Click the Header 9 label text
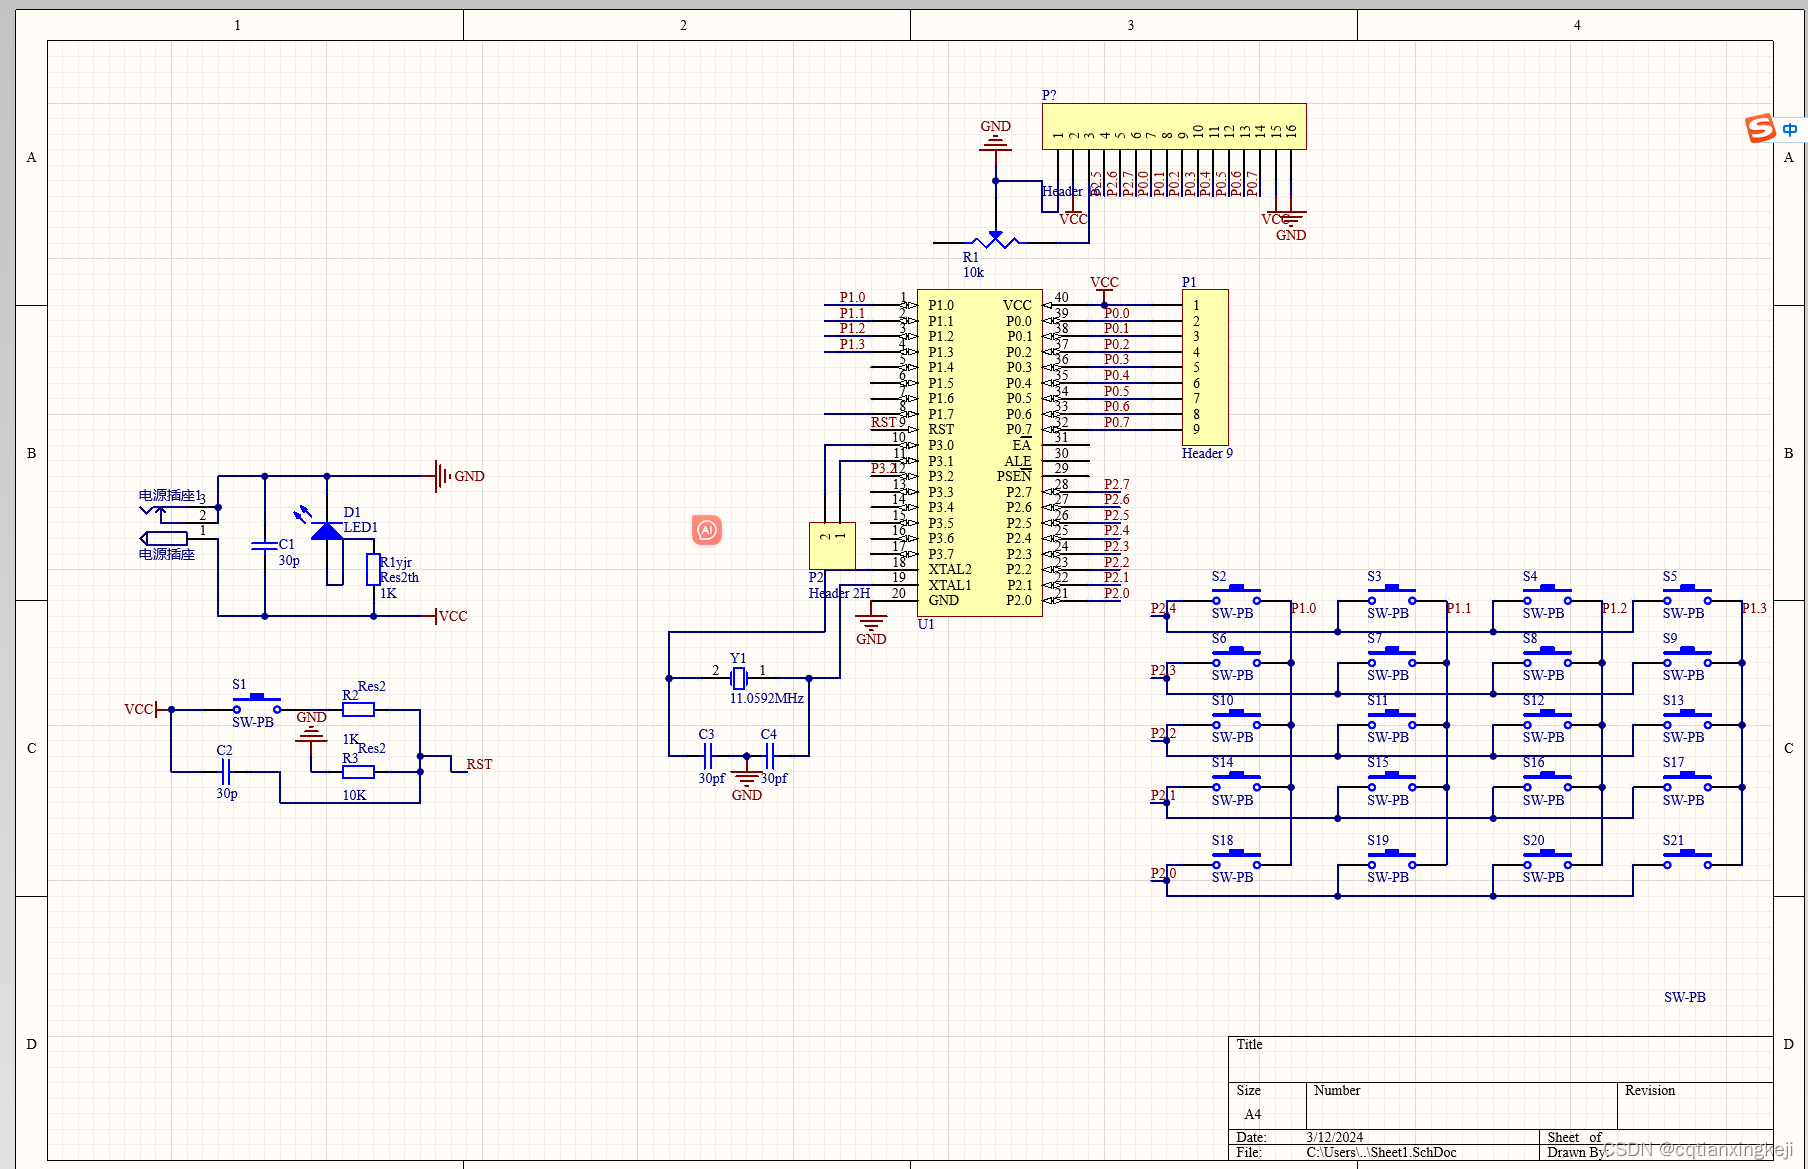Screen dimensions: 1808x1169 1207,453
